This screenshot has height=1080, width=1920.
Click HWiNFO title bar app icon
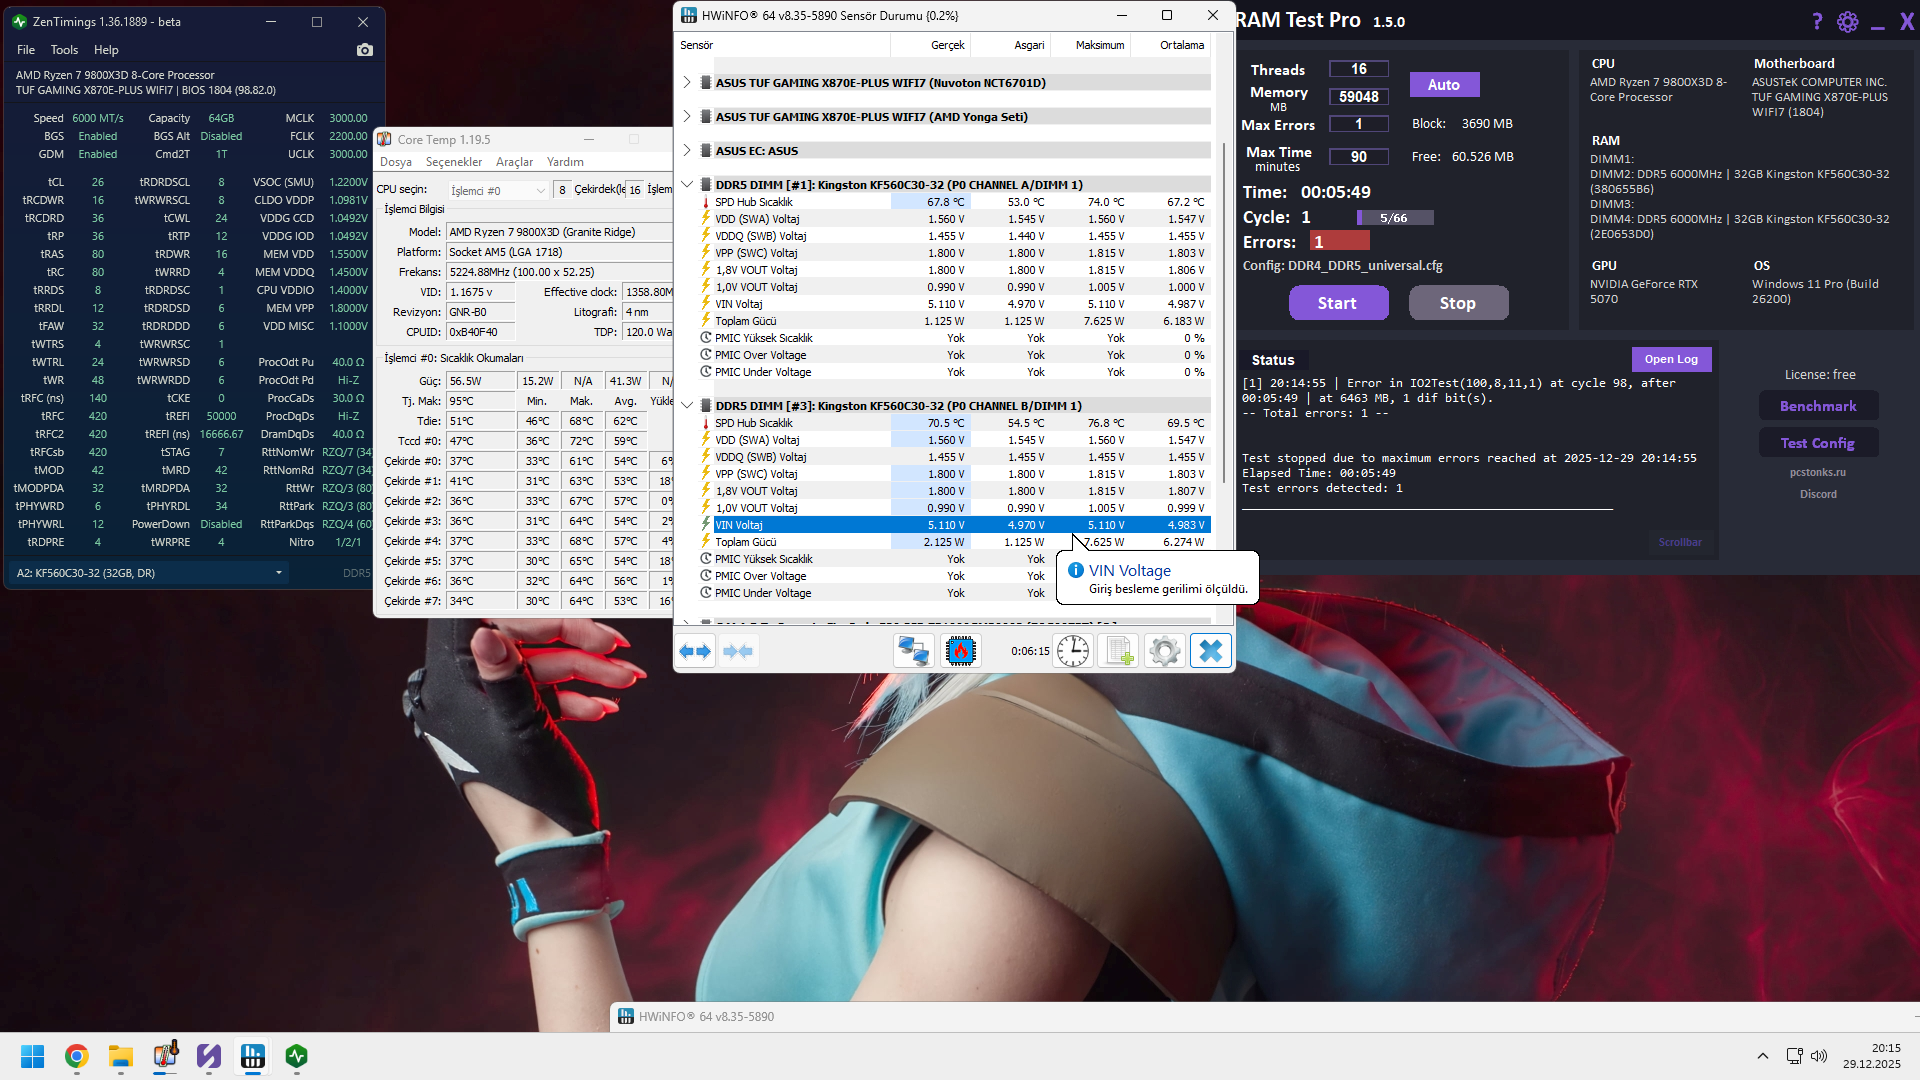(x=689, y=15)
